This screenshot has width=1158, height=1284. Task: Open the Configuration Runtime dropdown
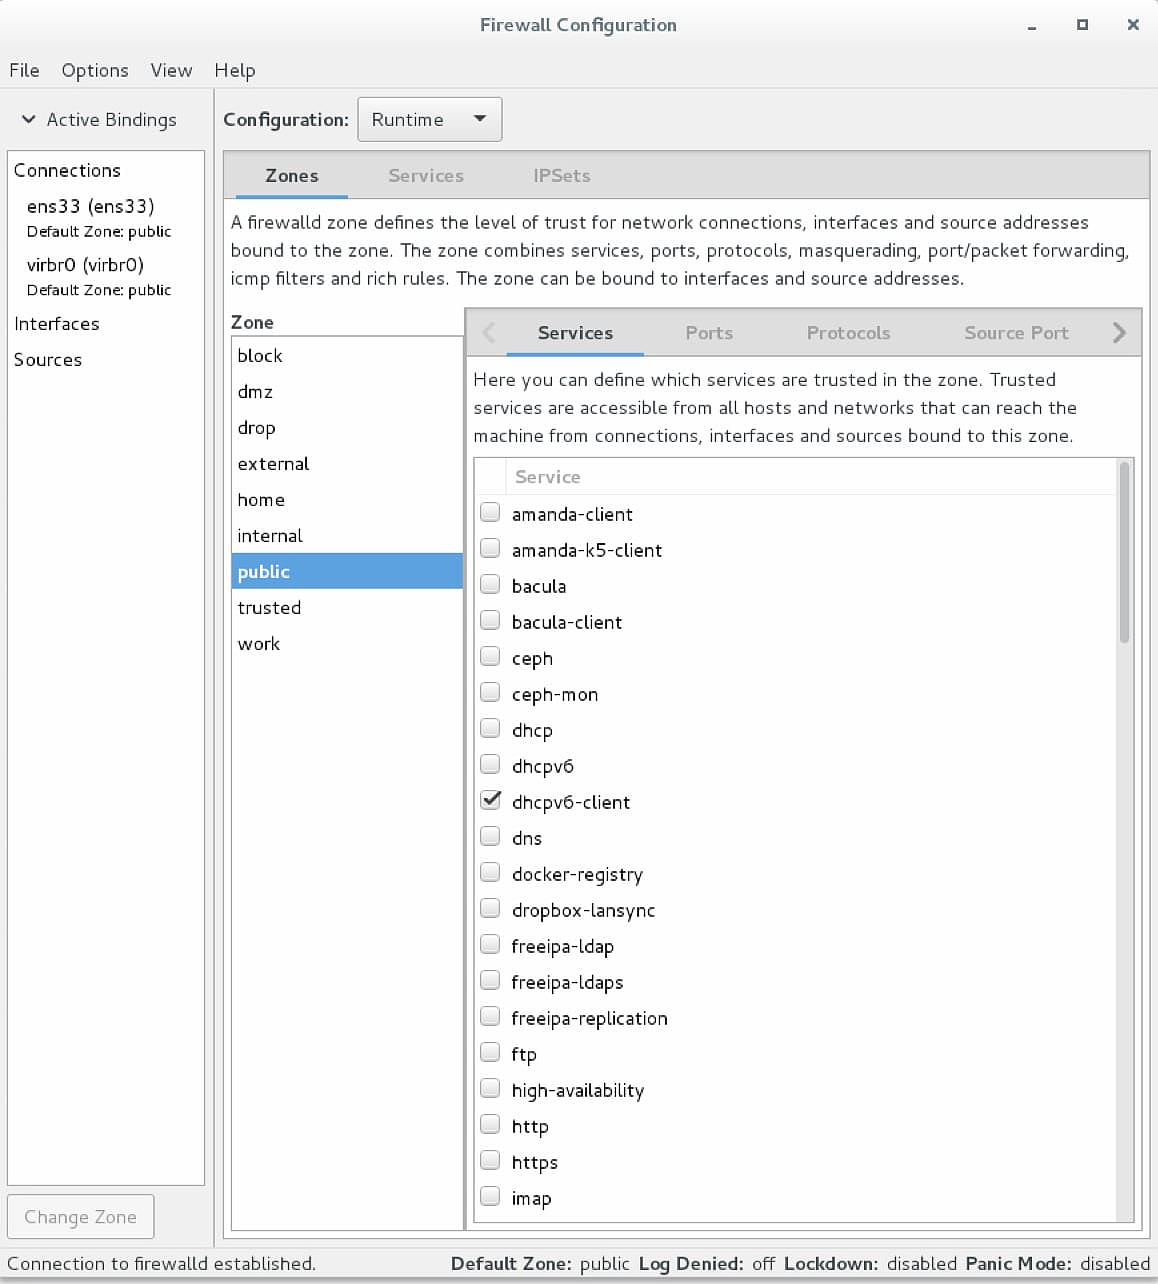coord(429,120)
